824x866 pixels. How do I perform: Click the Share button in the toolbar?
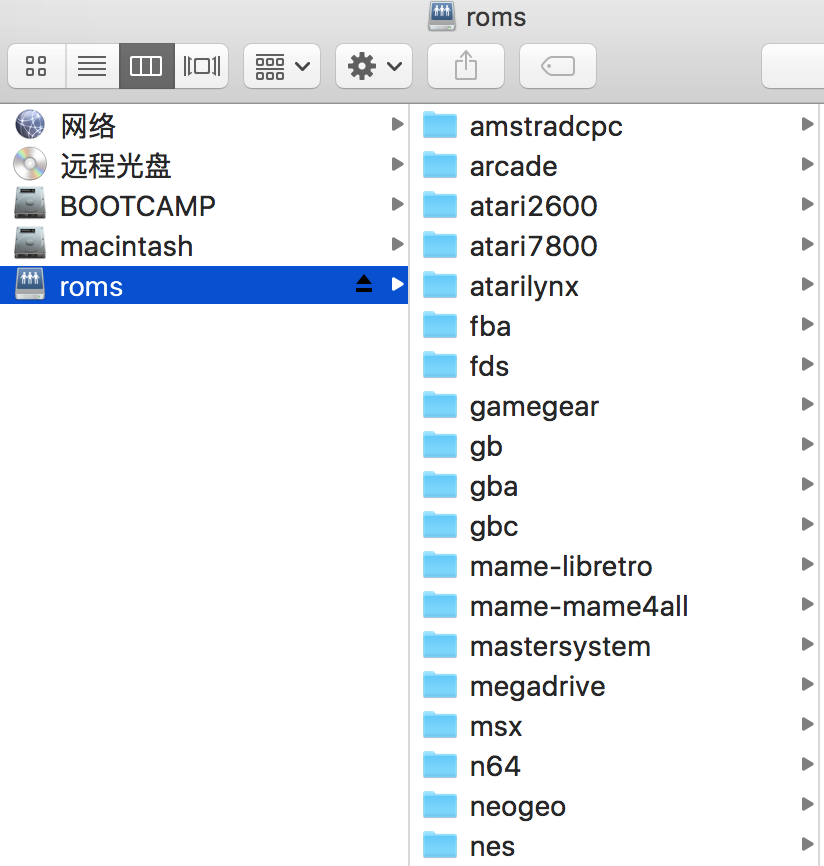coord(465,65)
